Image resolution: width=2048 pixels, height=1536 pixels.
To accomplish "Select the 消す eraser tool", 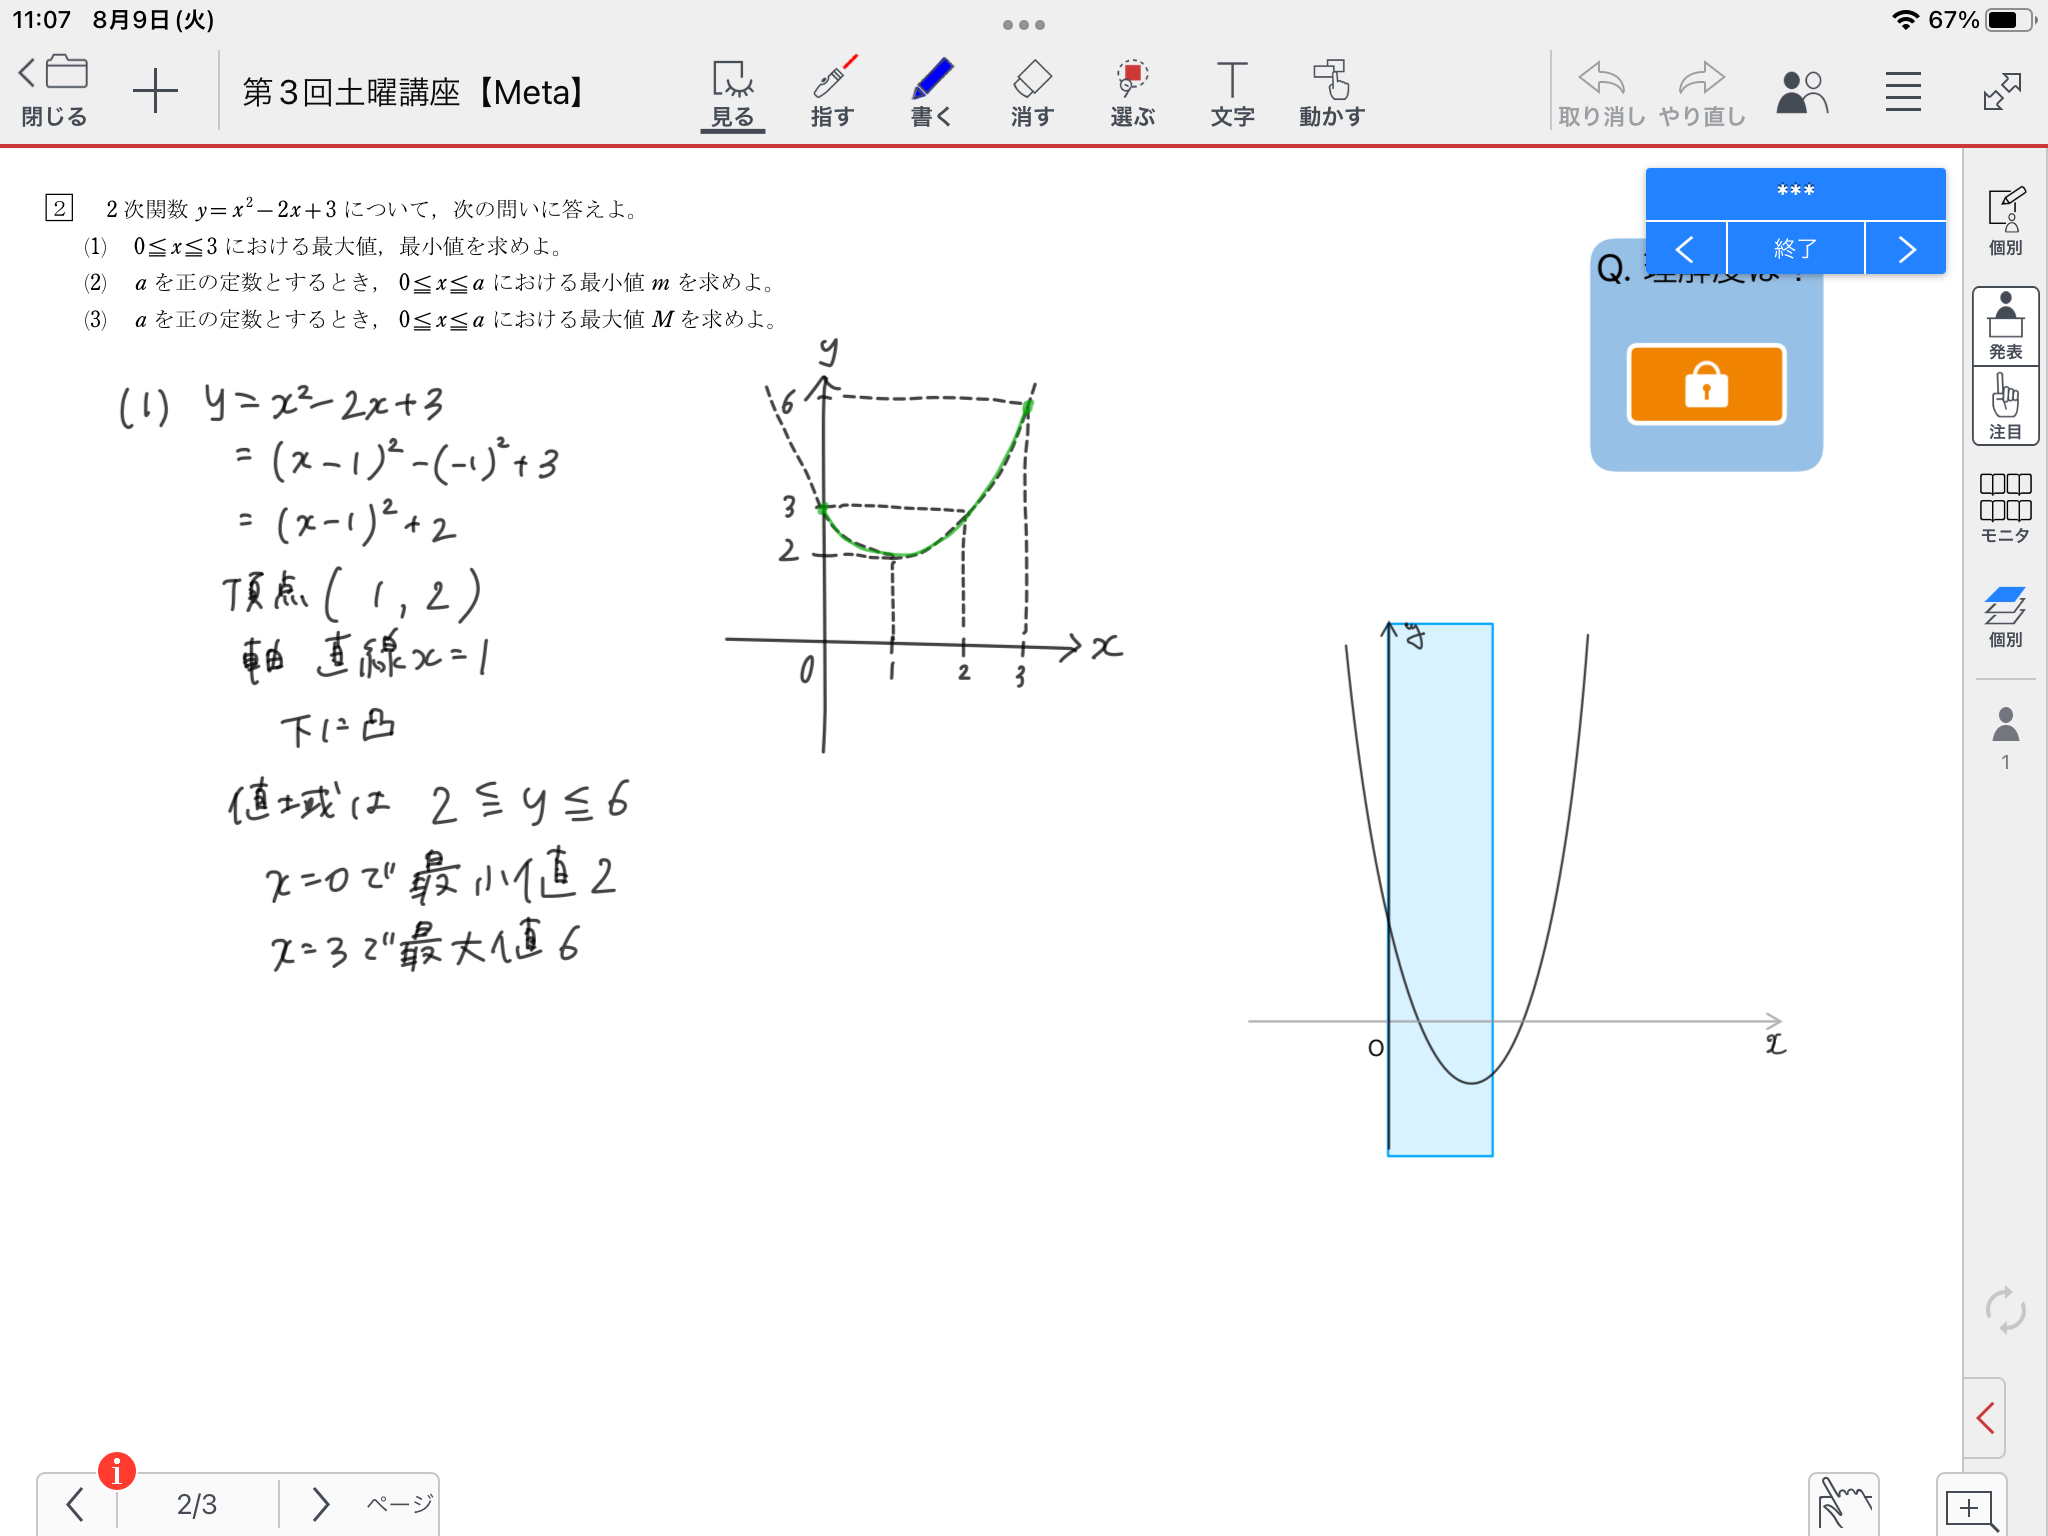I will coord(1032,92).
